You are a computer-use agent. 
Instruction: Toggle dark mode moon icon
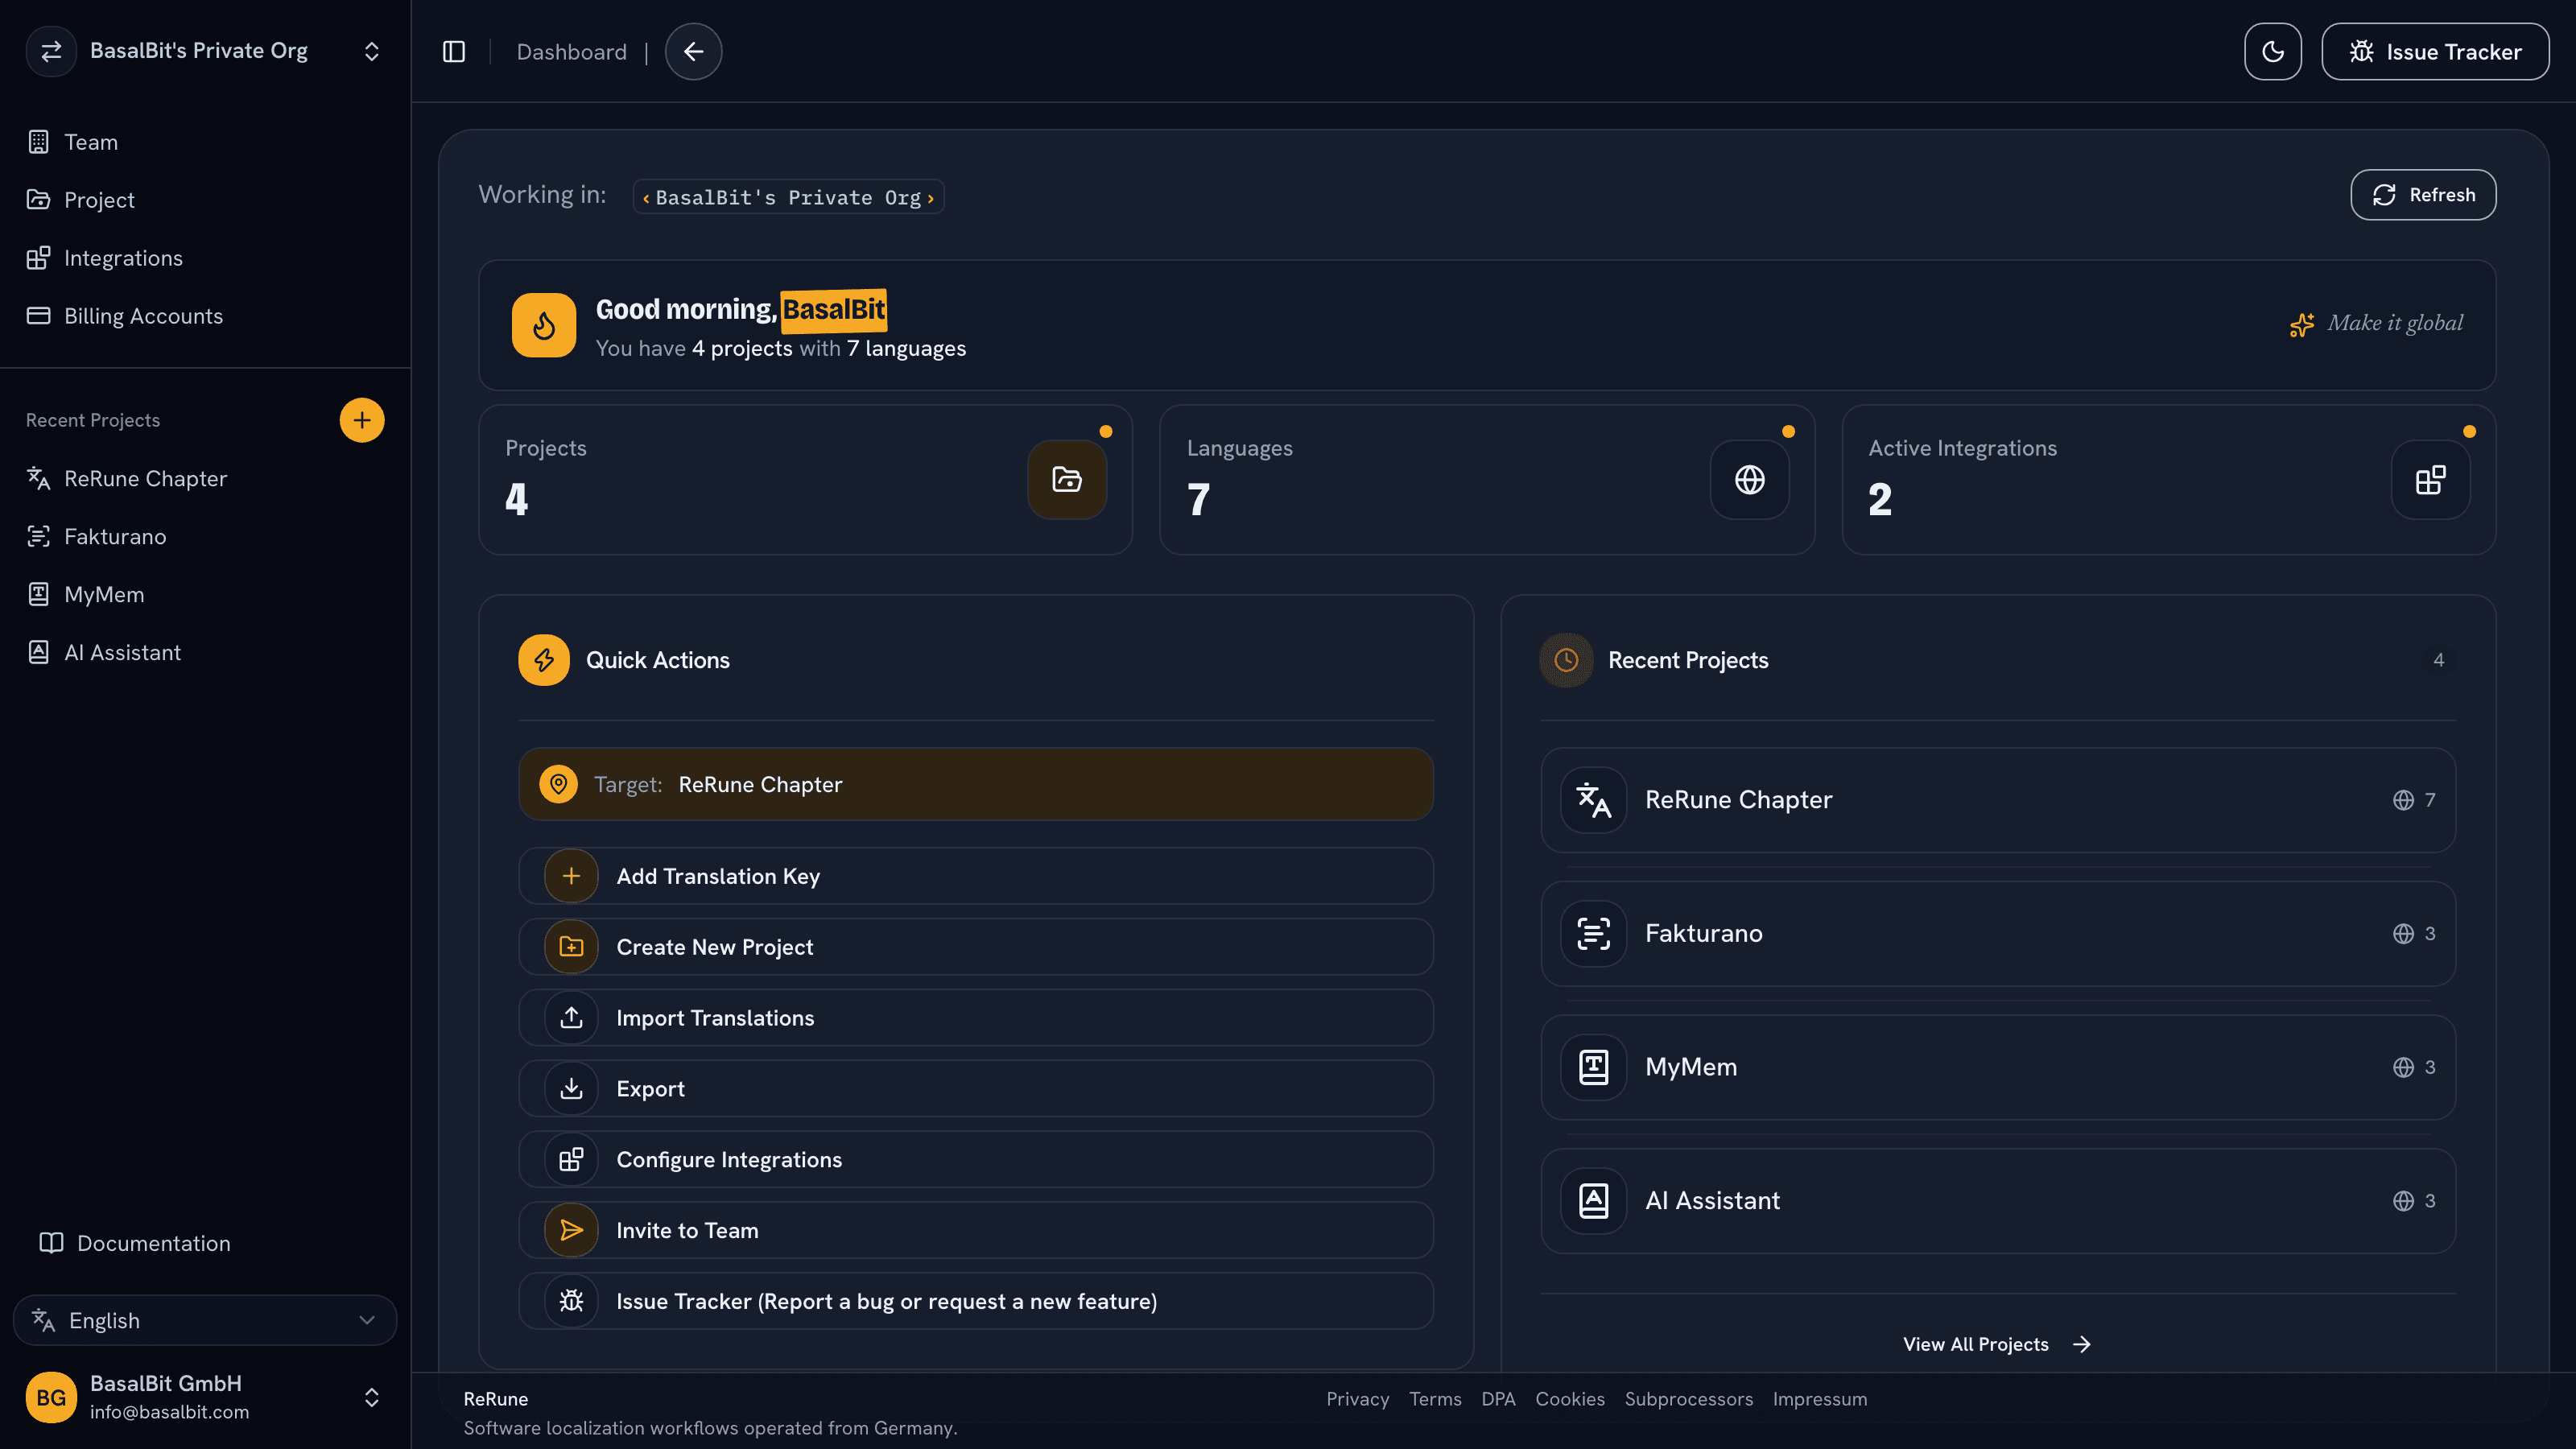point(2272,52)
